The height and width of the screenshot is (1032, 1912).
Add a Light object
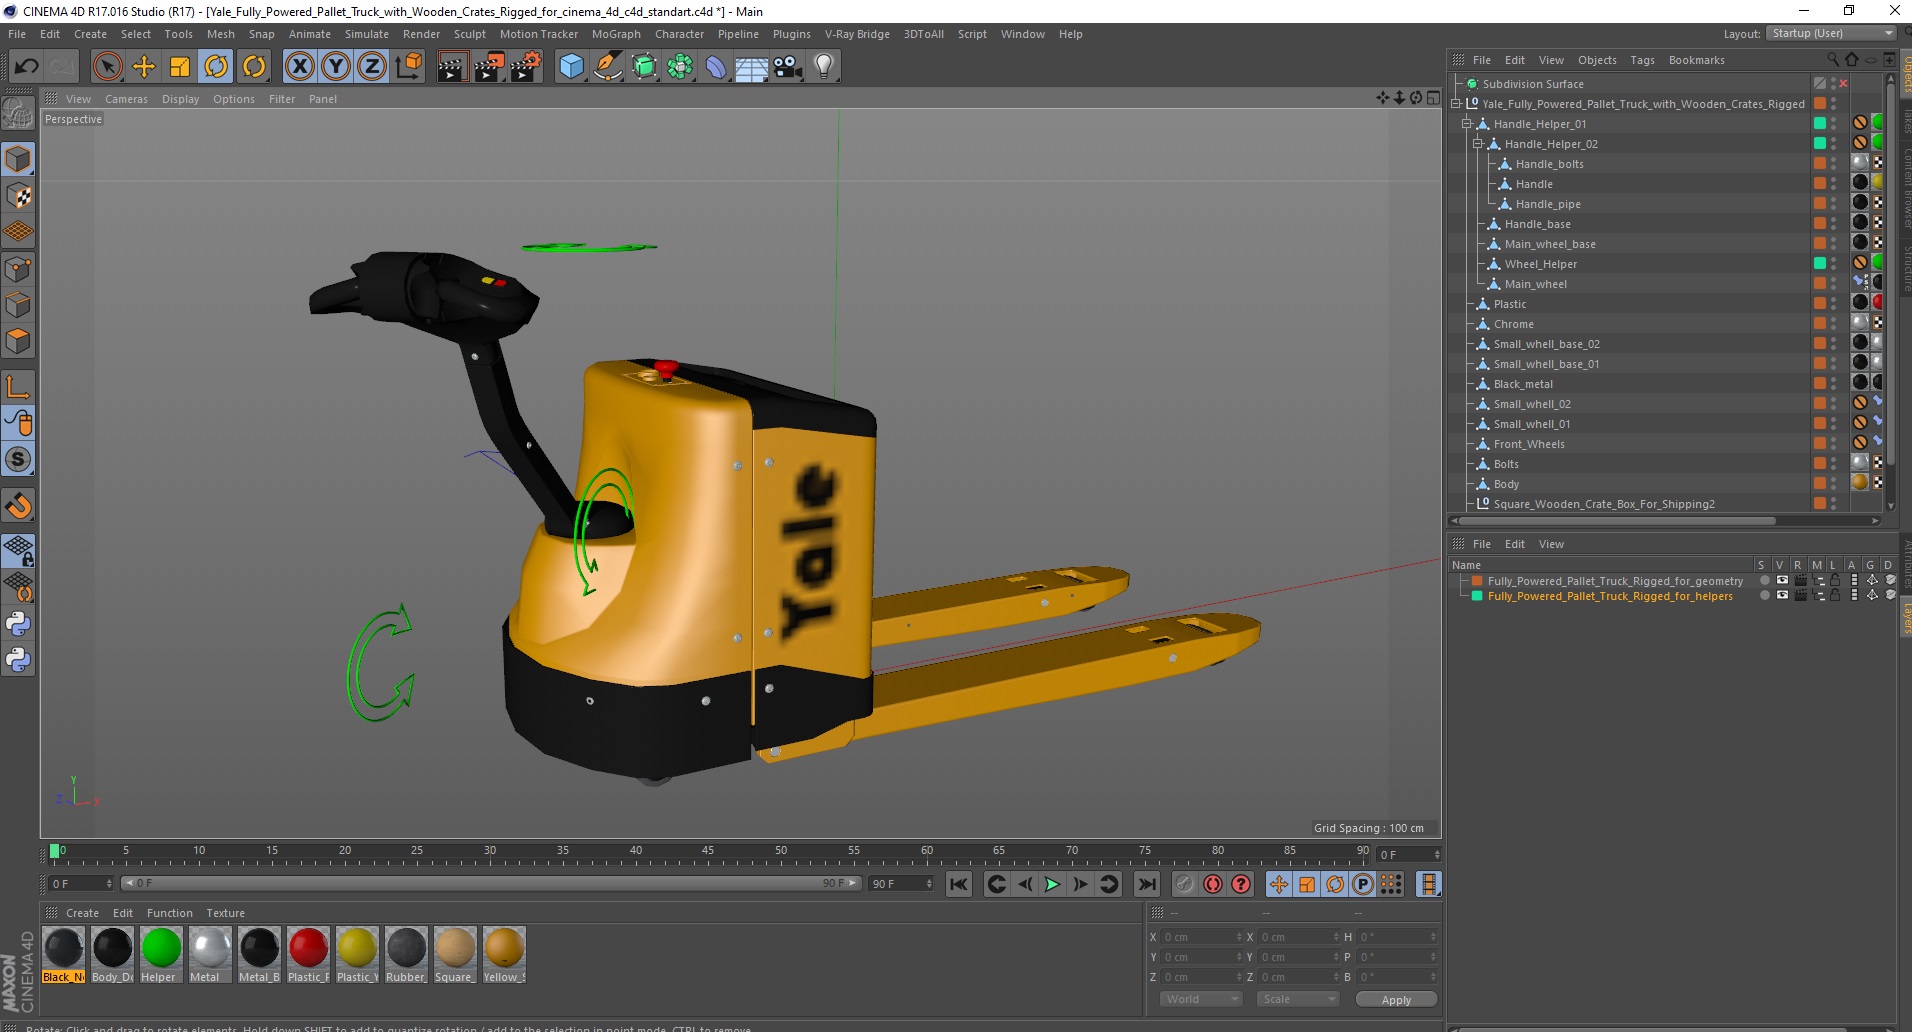pos(824,66)
